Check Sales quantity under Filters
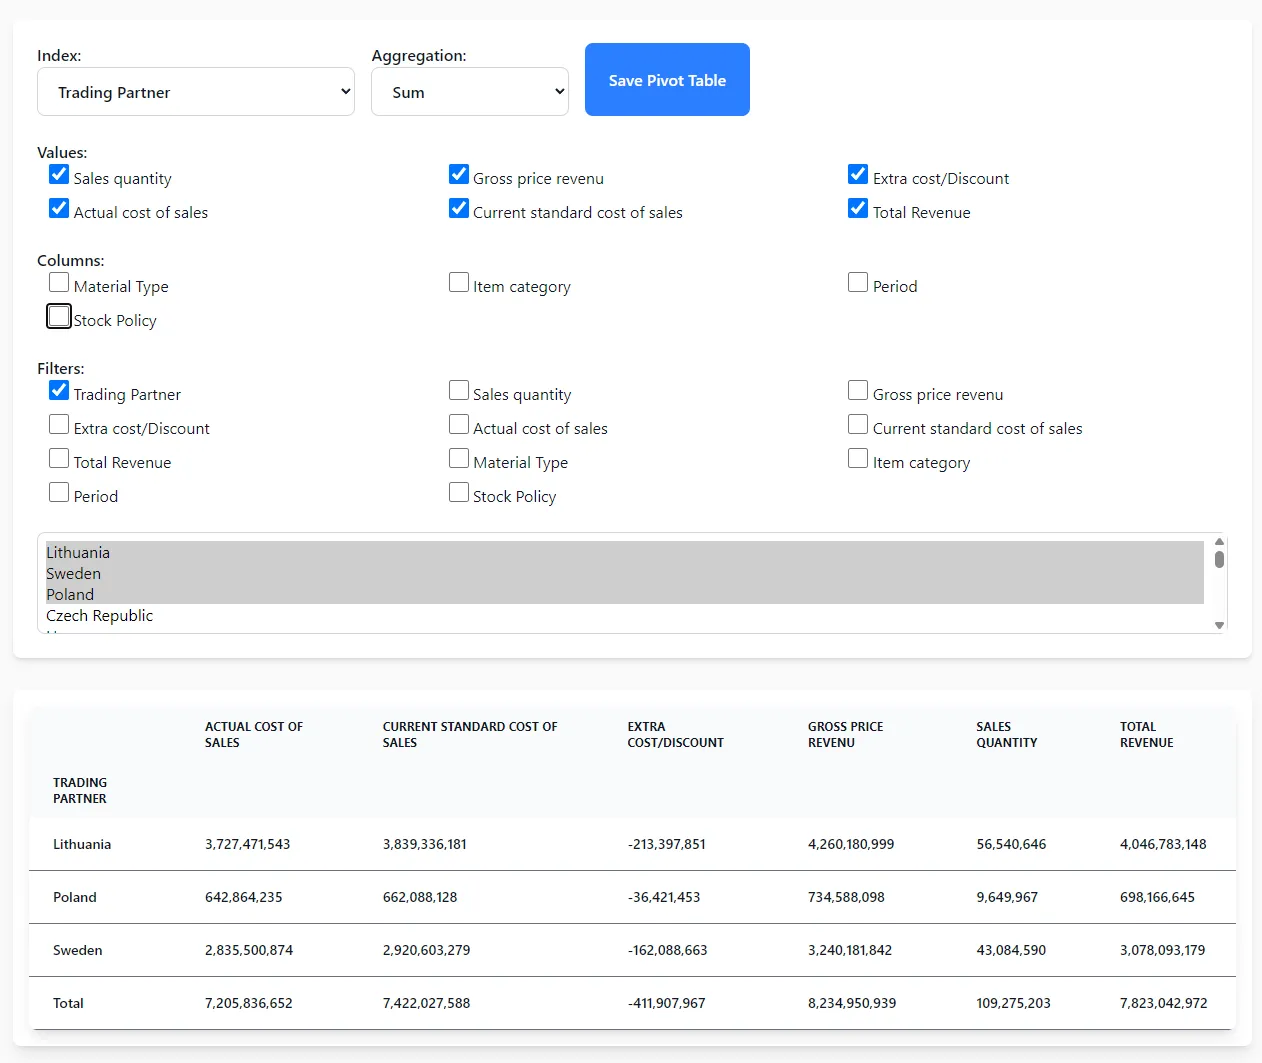 459,391
